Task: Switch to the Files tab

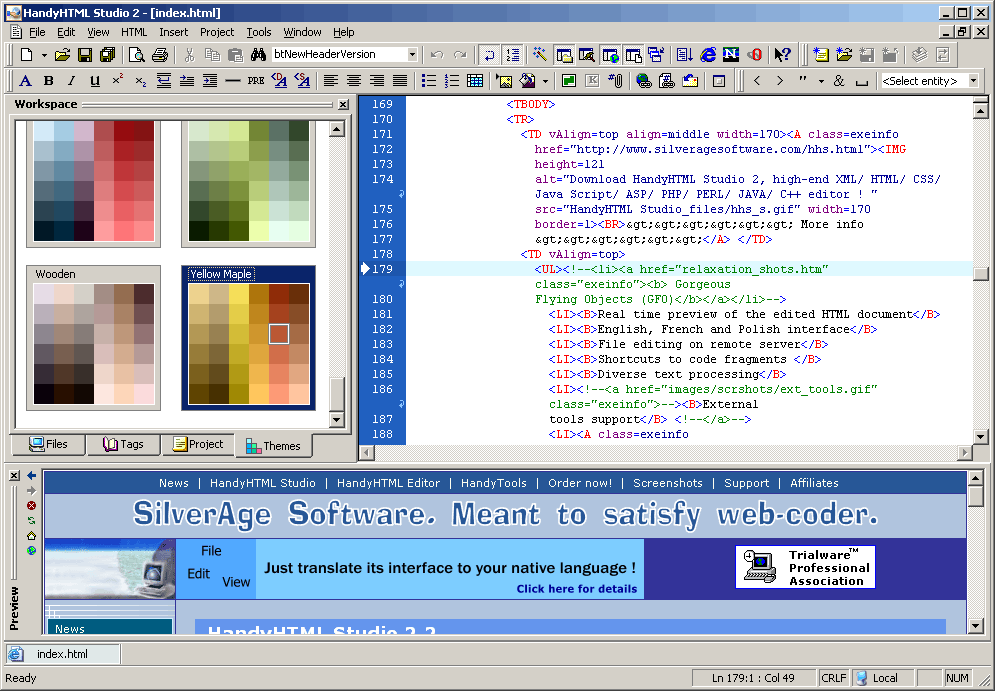Action: click(48, 444)
